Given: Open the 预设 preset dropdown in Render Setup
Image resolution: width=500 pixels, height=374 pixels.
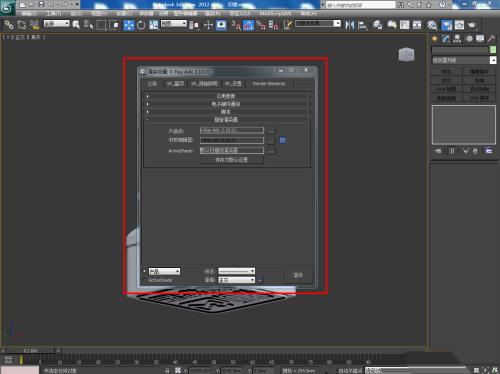Looking at the screenshot, I should (237, 271).
